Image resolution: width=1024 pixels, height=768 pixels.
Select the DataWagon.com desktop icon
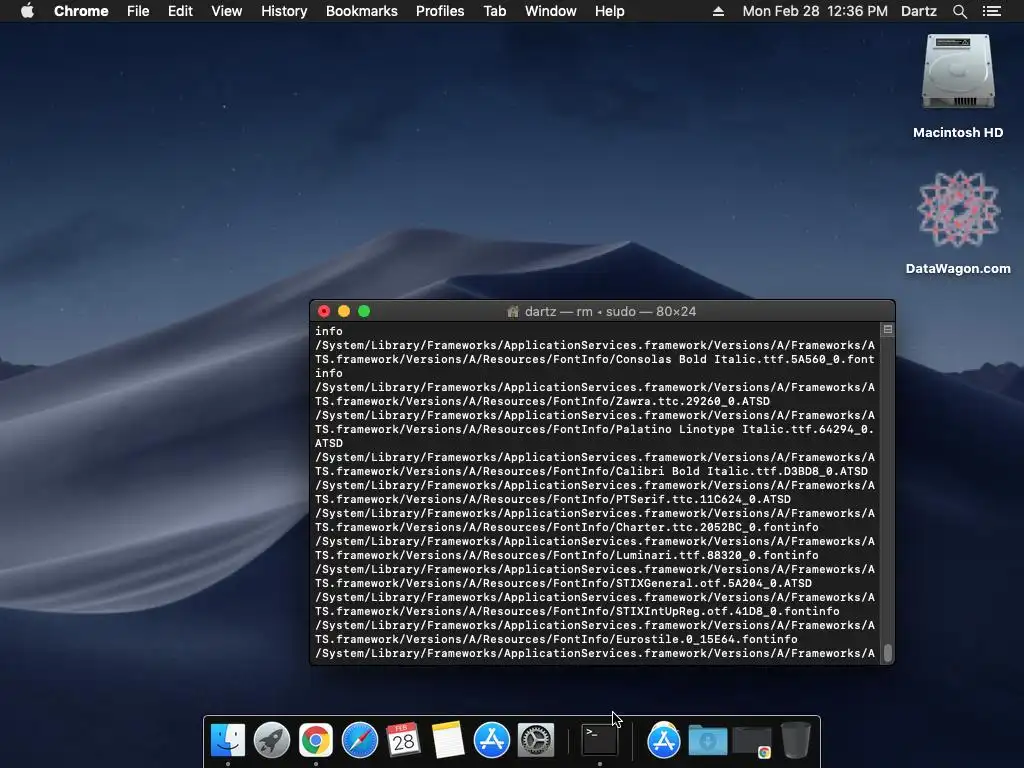pyautogui.click(x=958, y=209)
